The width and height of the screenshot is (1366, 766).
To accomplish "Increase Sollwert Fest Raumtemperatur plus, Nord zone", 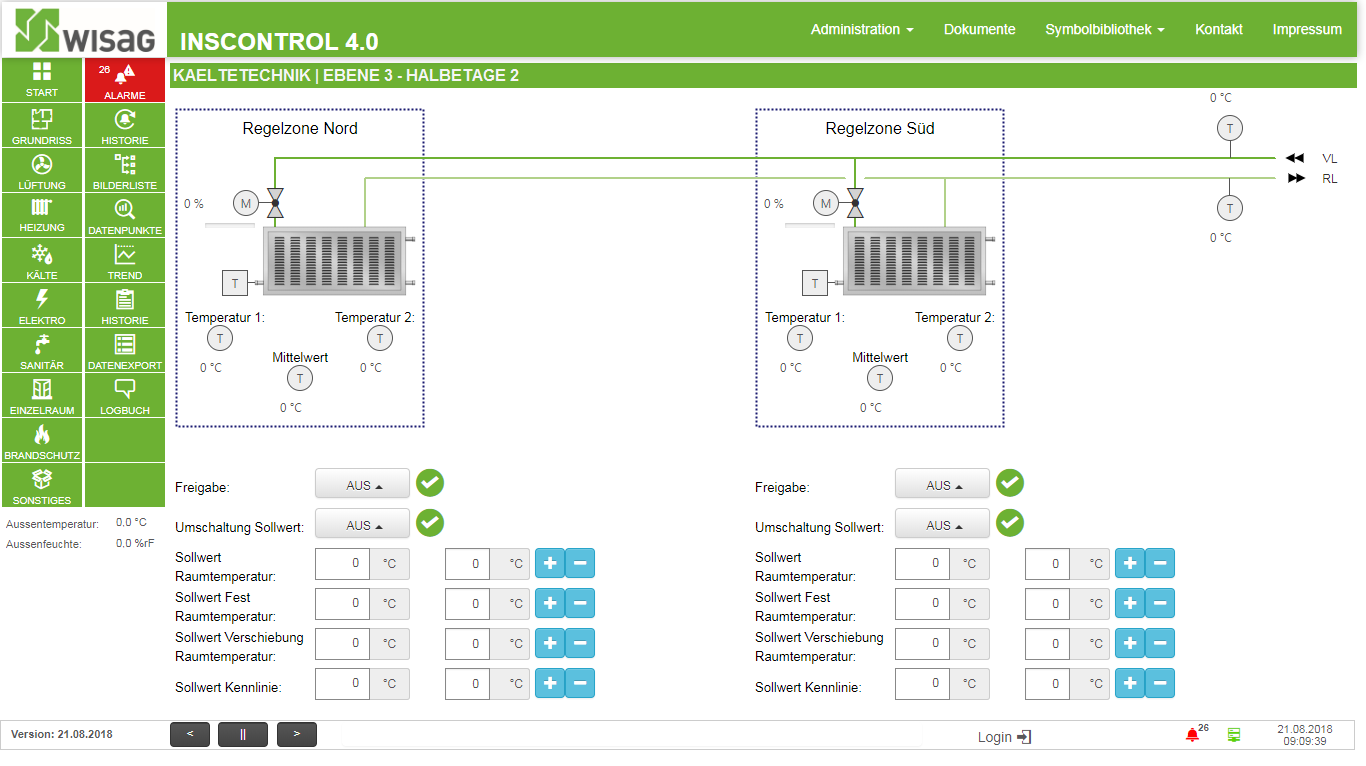I will point(550,603).
